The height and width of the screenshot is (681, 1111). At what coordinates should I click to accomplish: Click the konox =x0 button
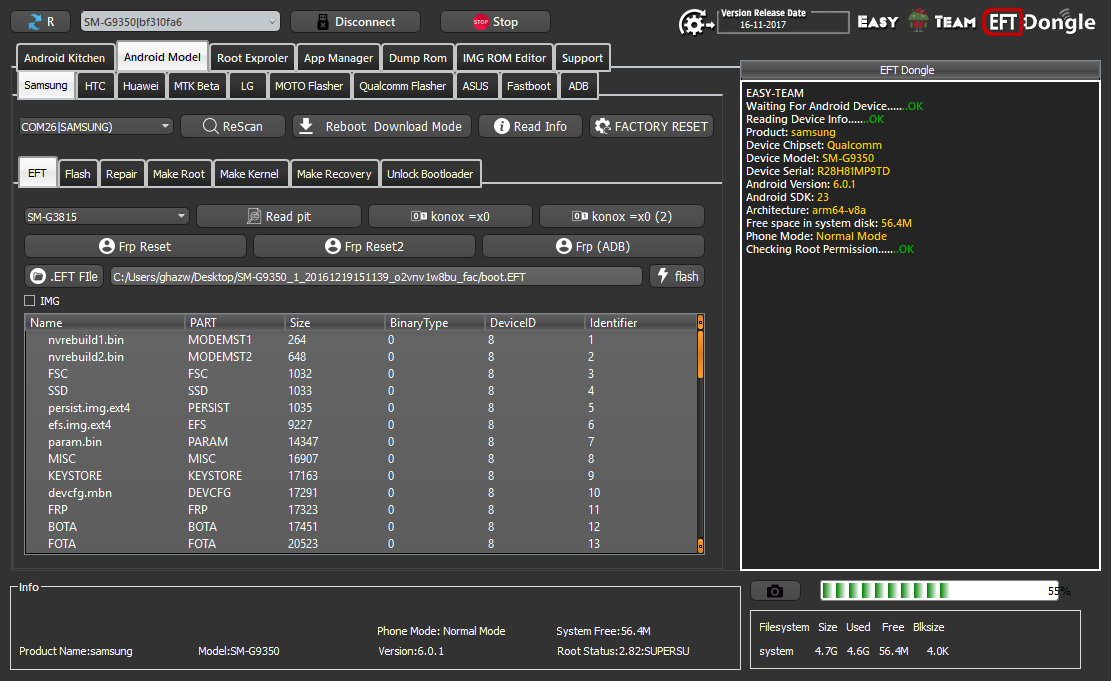click(451, 216)
